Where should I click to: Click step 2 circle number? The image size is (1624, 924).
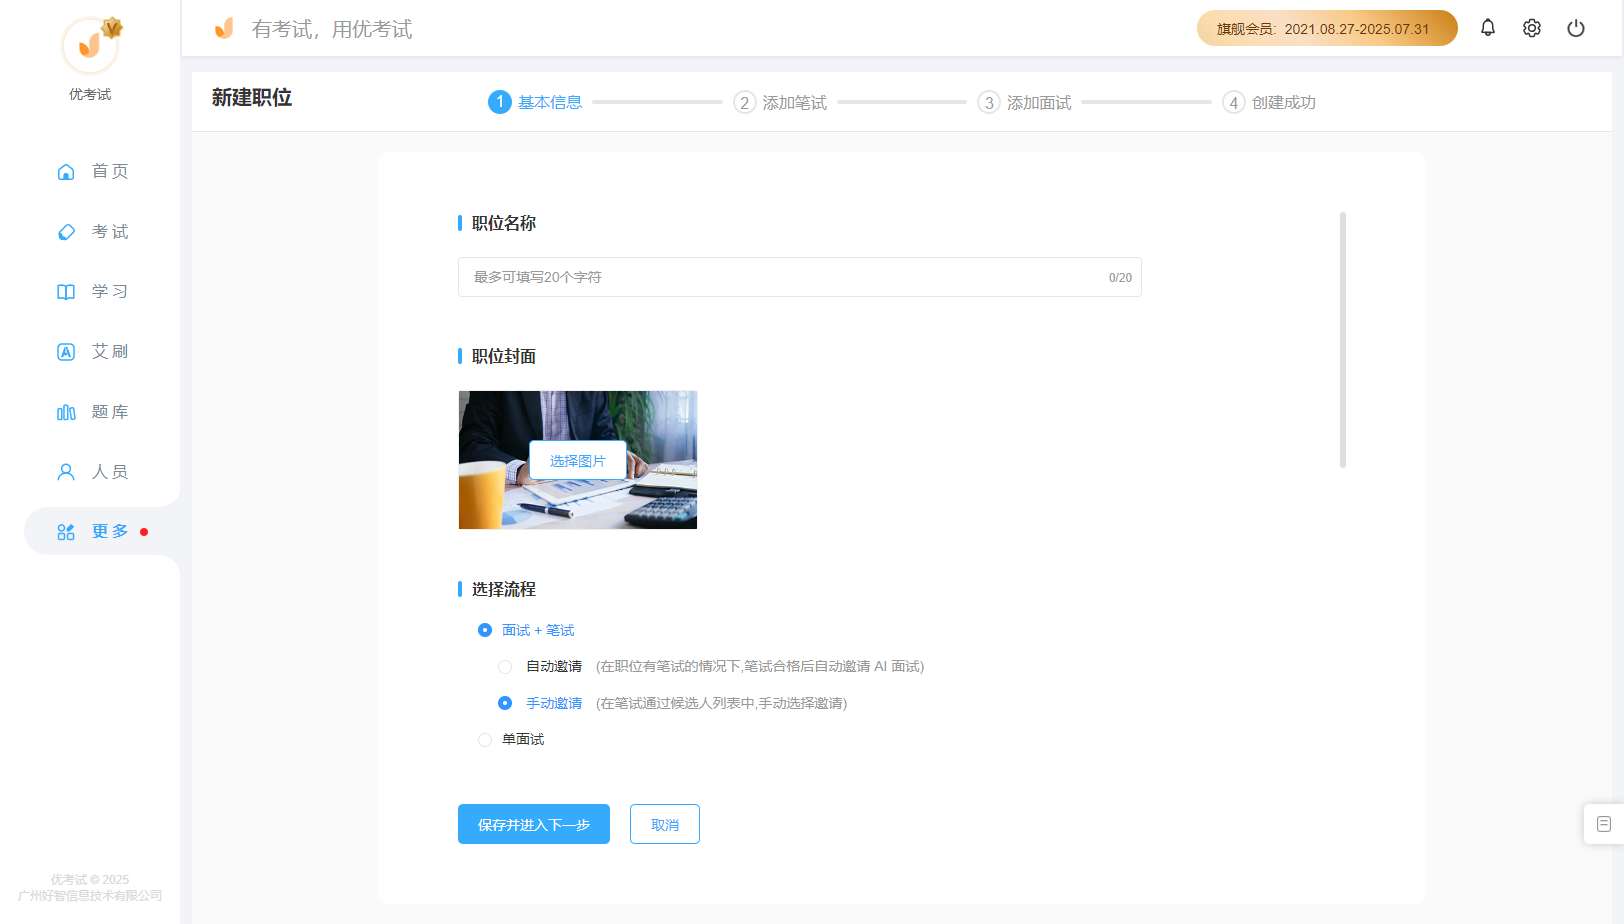[744, 102]
